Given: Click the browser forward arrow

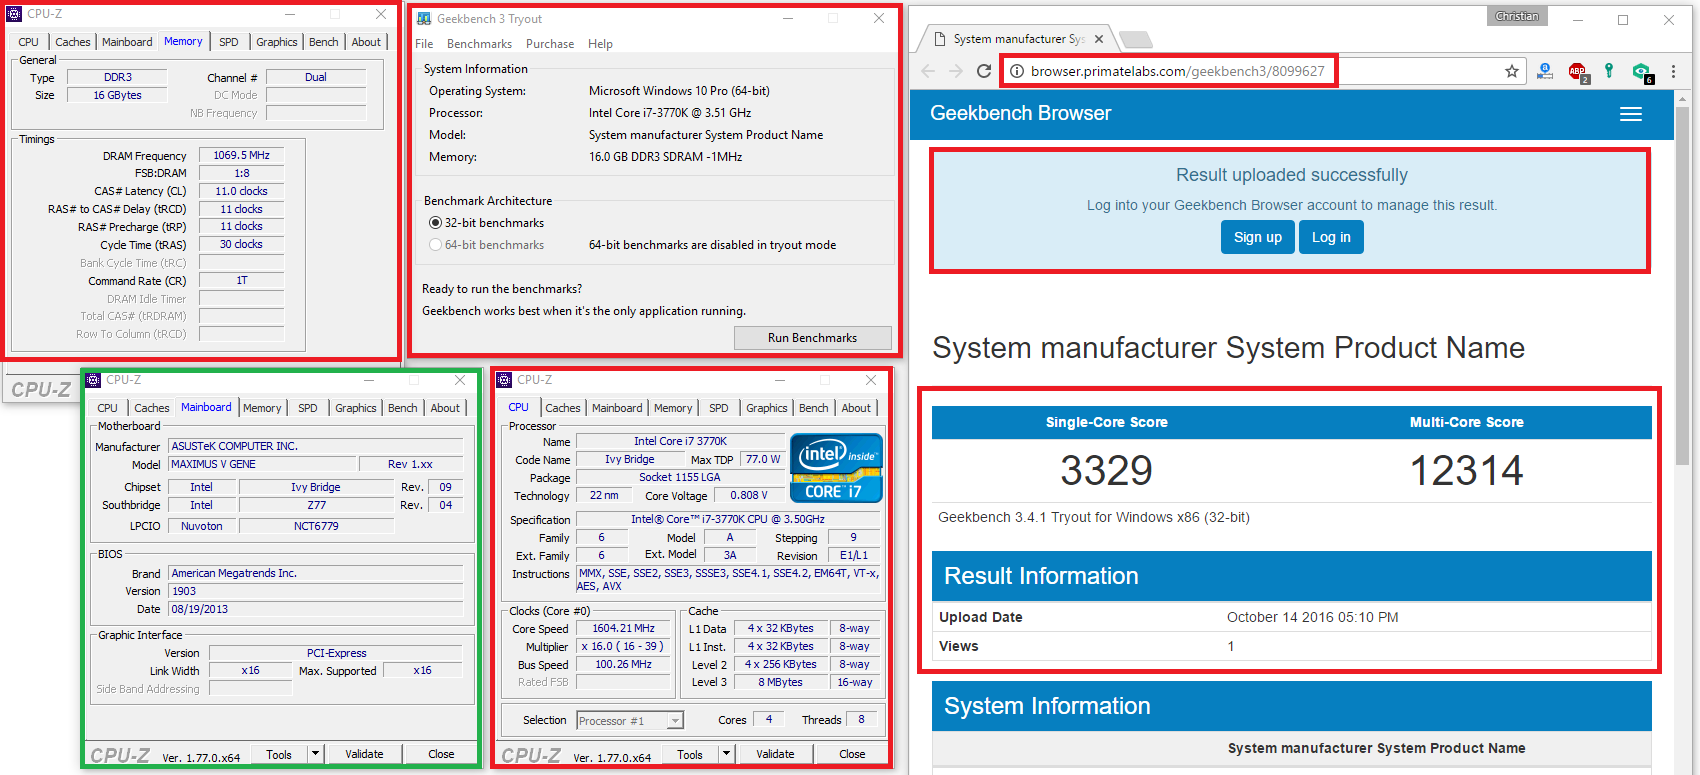Looking at the screenshot, I should [x=956, y=71].
